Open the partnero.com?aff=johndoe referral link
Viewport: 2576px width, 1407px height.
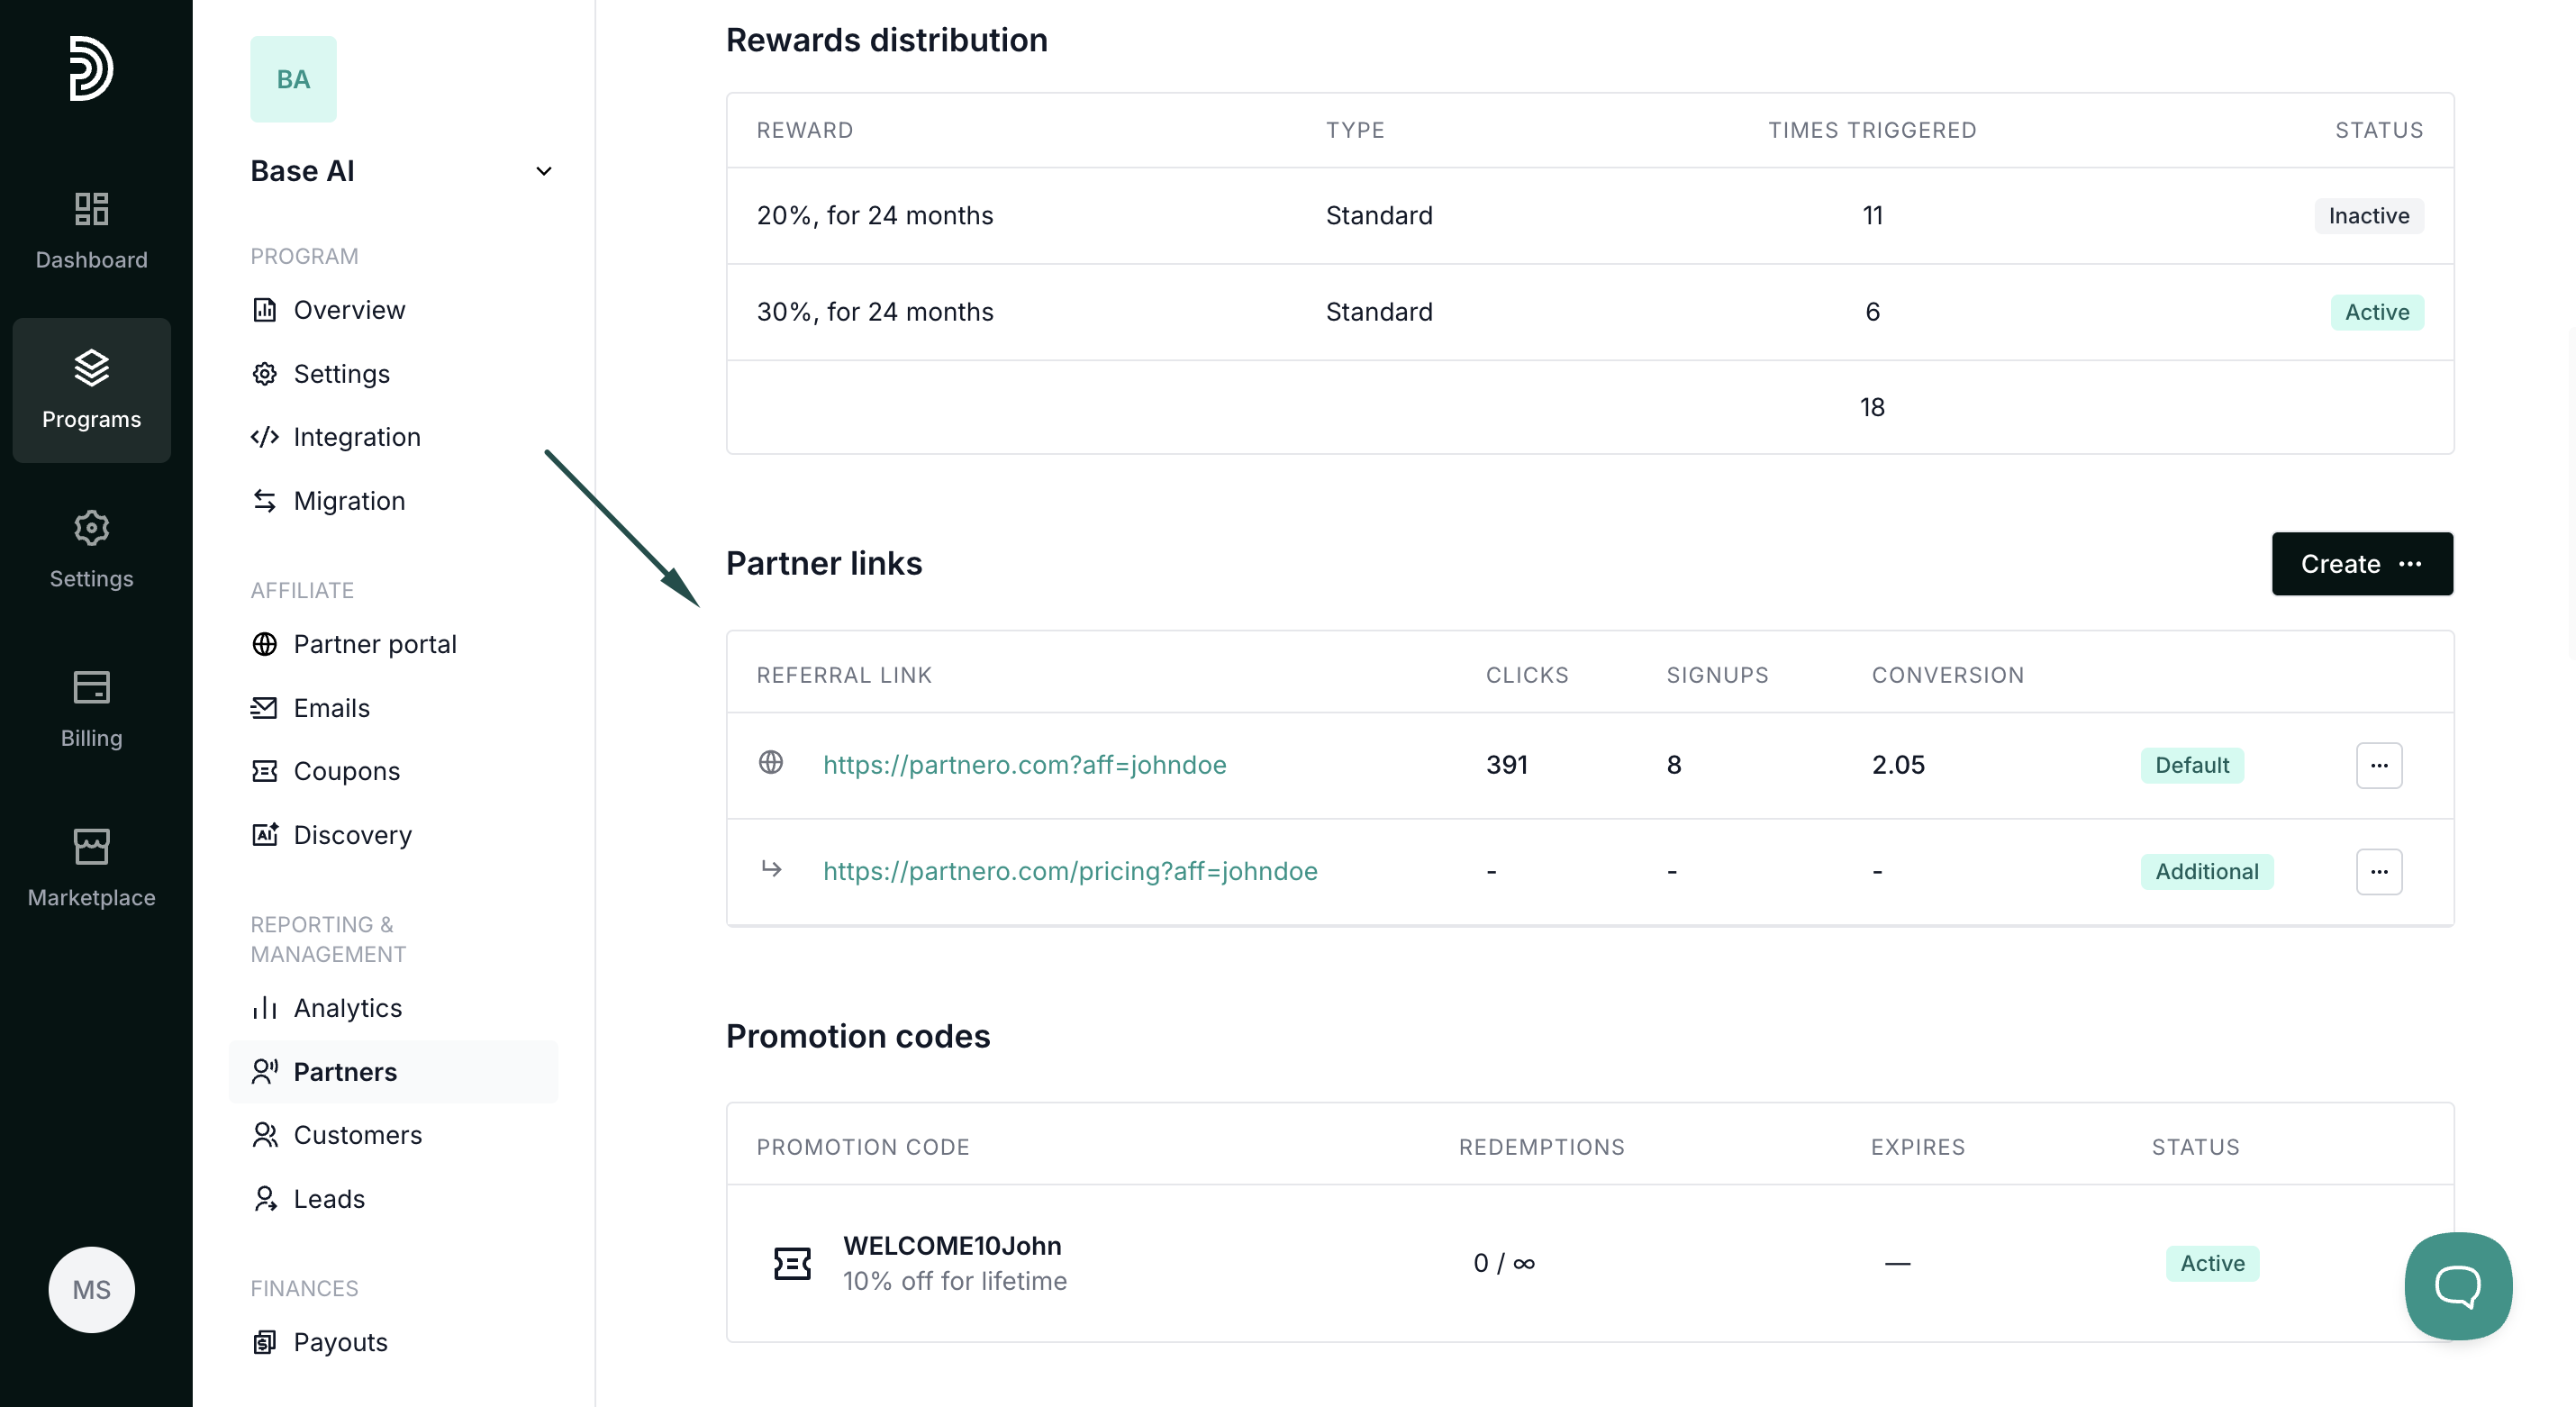[1024, 765]
